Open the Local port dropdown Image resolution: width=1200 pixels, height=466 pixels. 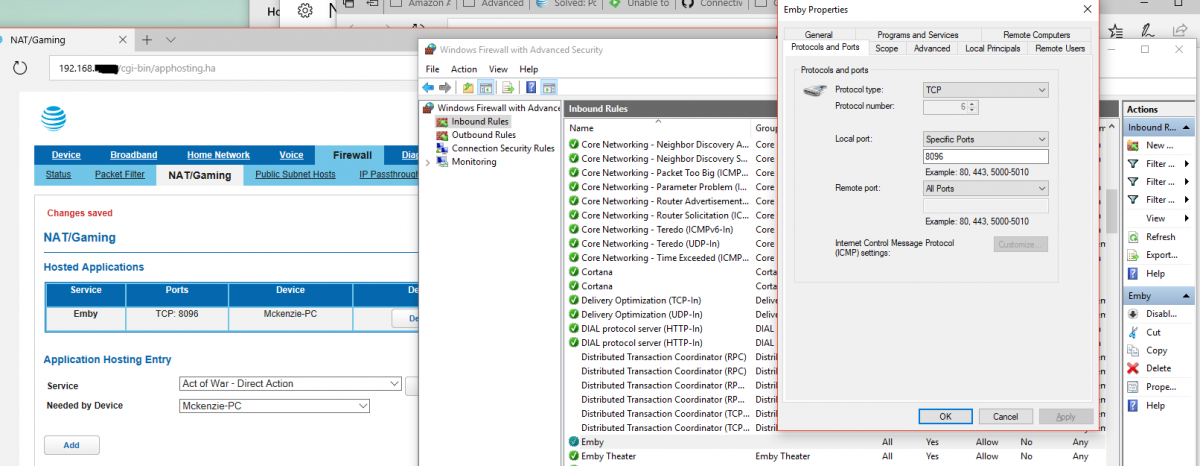coord(985,139)
